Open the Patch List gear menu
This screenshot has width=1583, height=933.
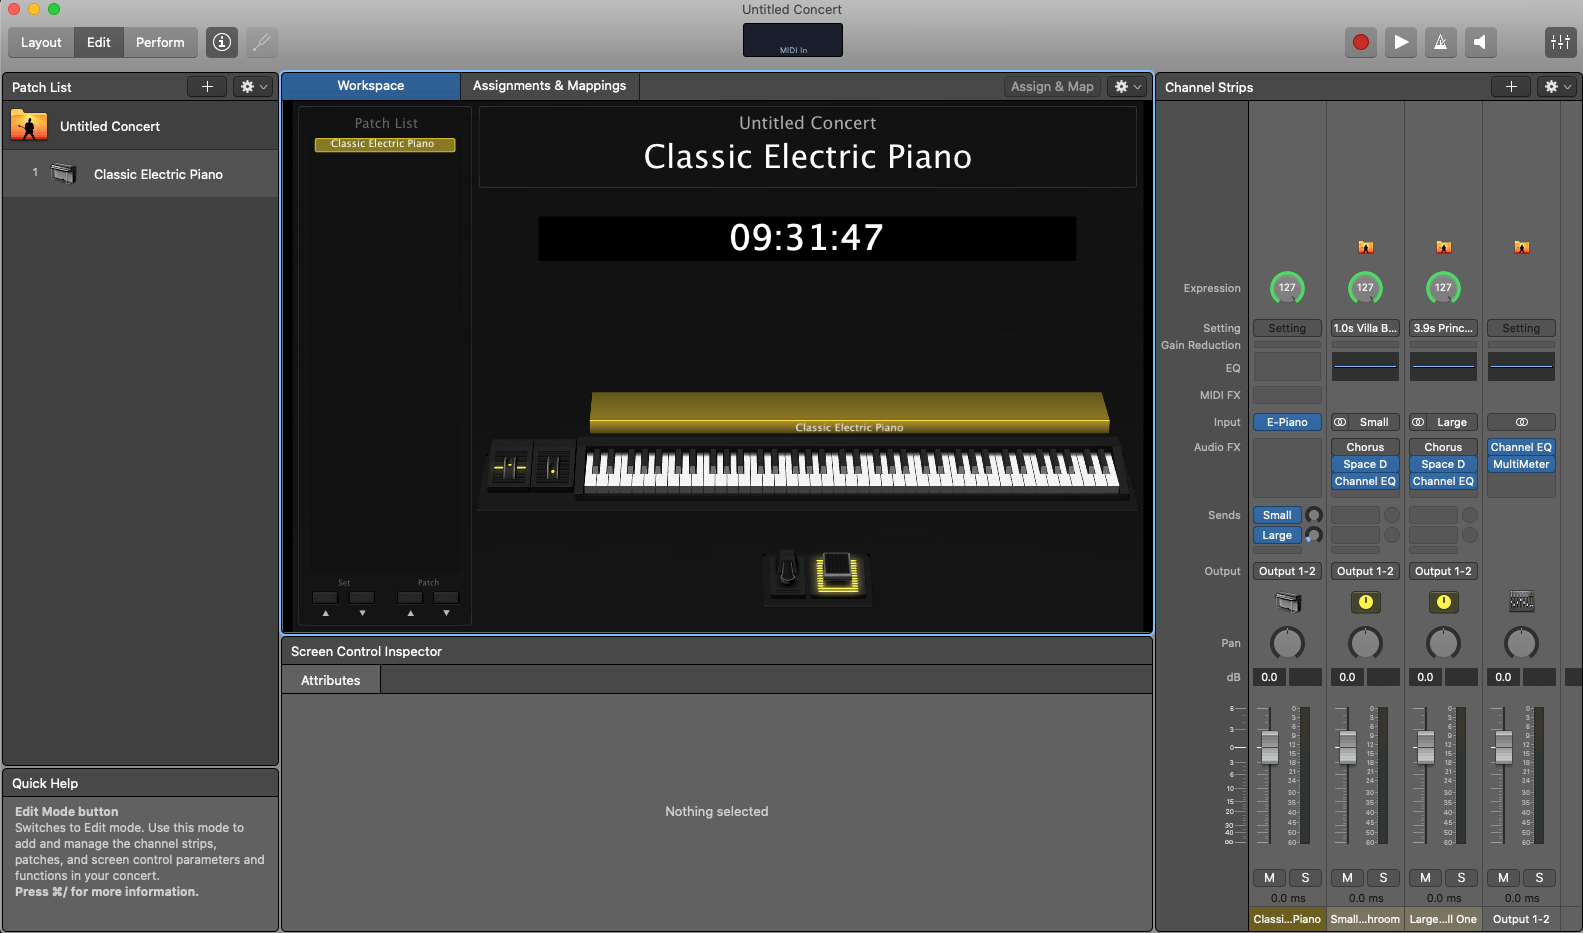pos(254,87)
